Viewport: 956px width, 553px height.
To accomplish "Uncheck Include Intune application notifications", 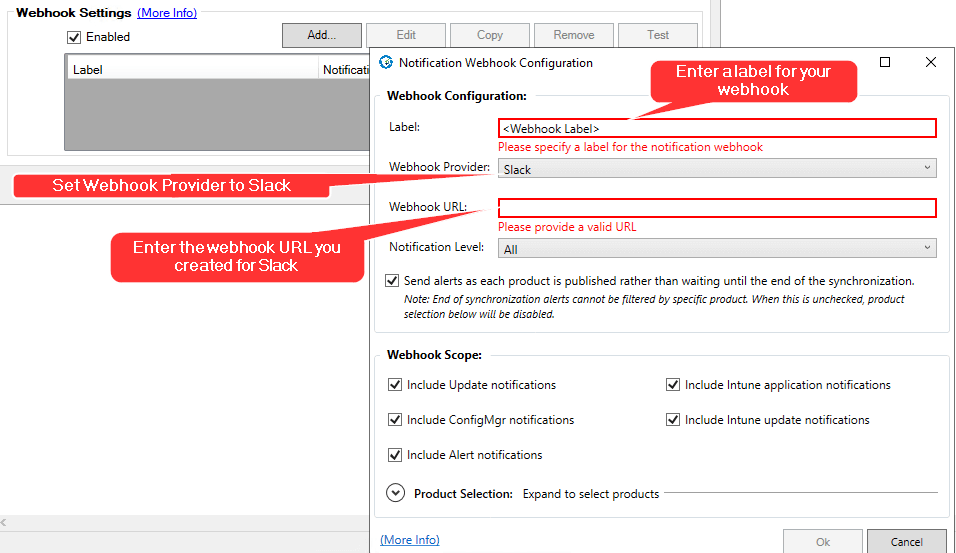I will (672, 385).
